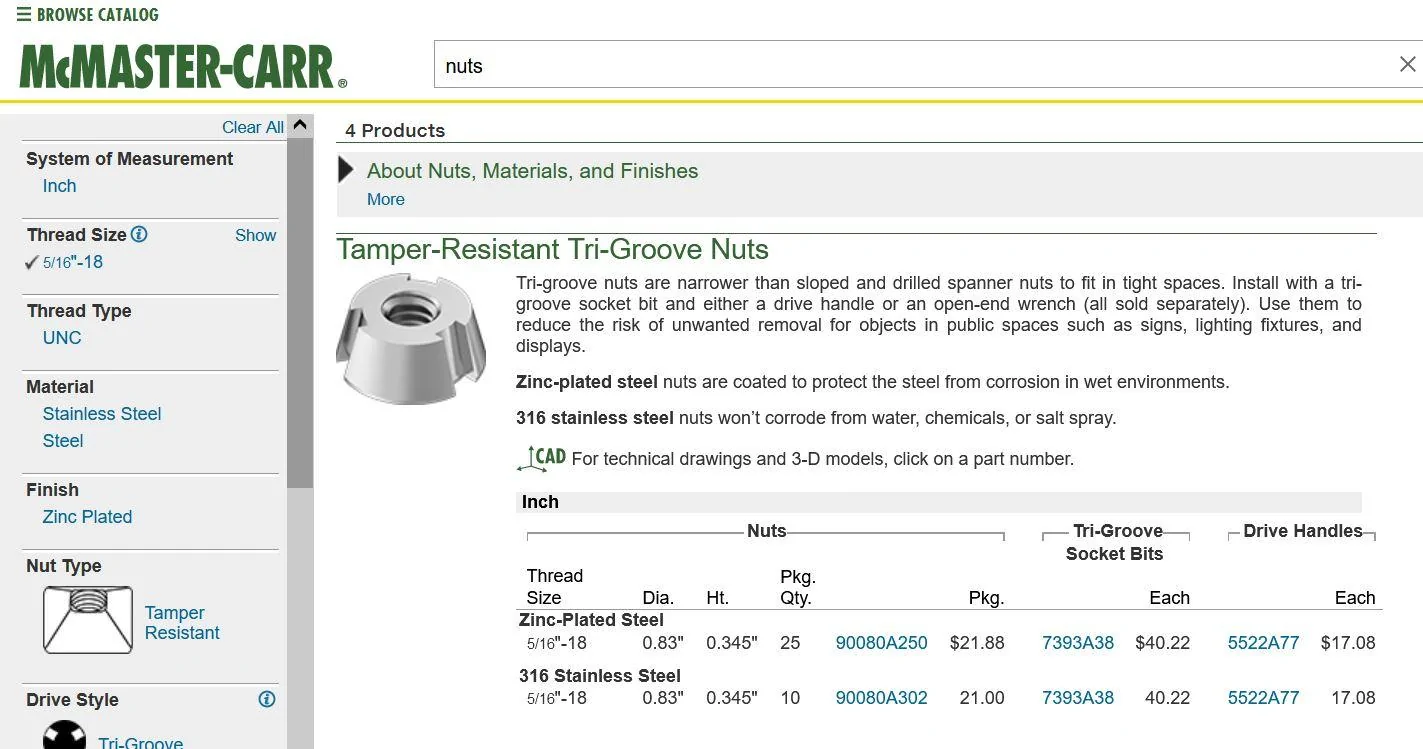Select the Tamper Resistant nut type label
This screenshot has height=749, width=1423.
pos(182,623)
